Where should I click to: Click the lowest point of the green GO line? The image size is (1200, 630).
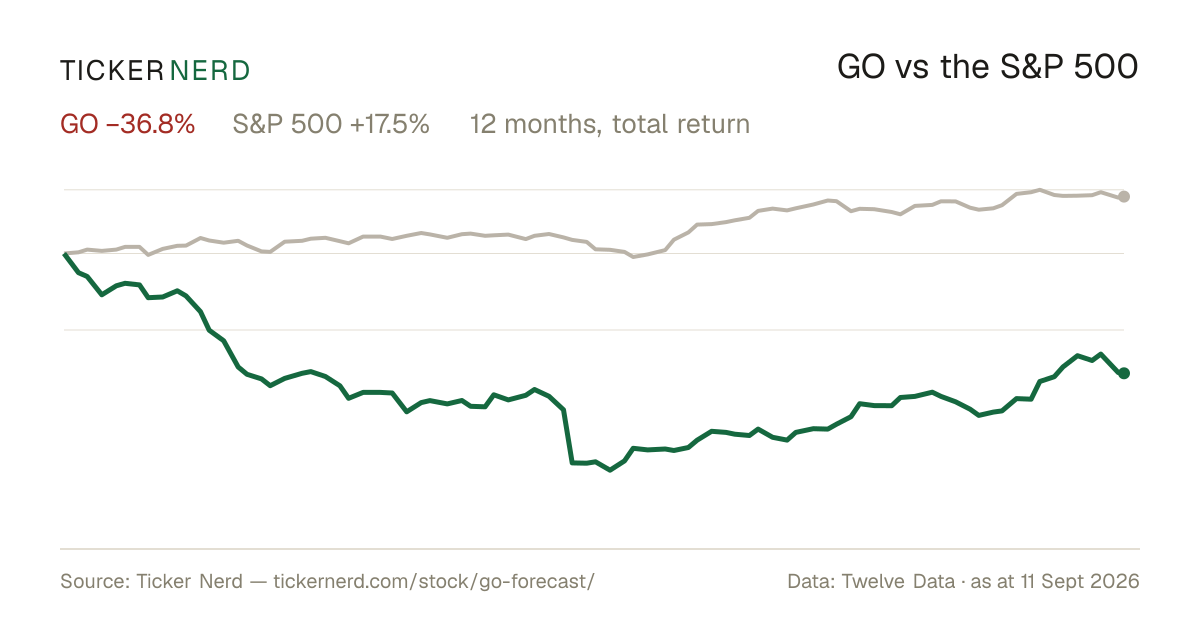tap(611, 470)
